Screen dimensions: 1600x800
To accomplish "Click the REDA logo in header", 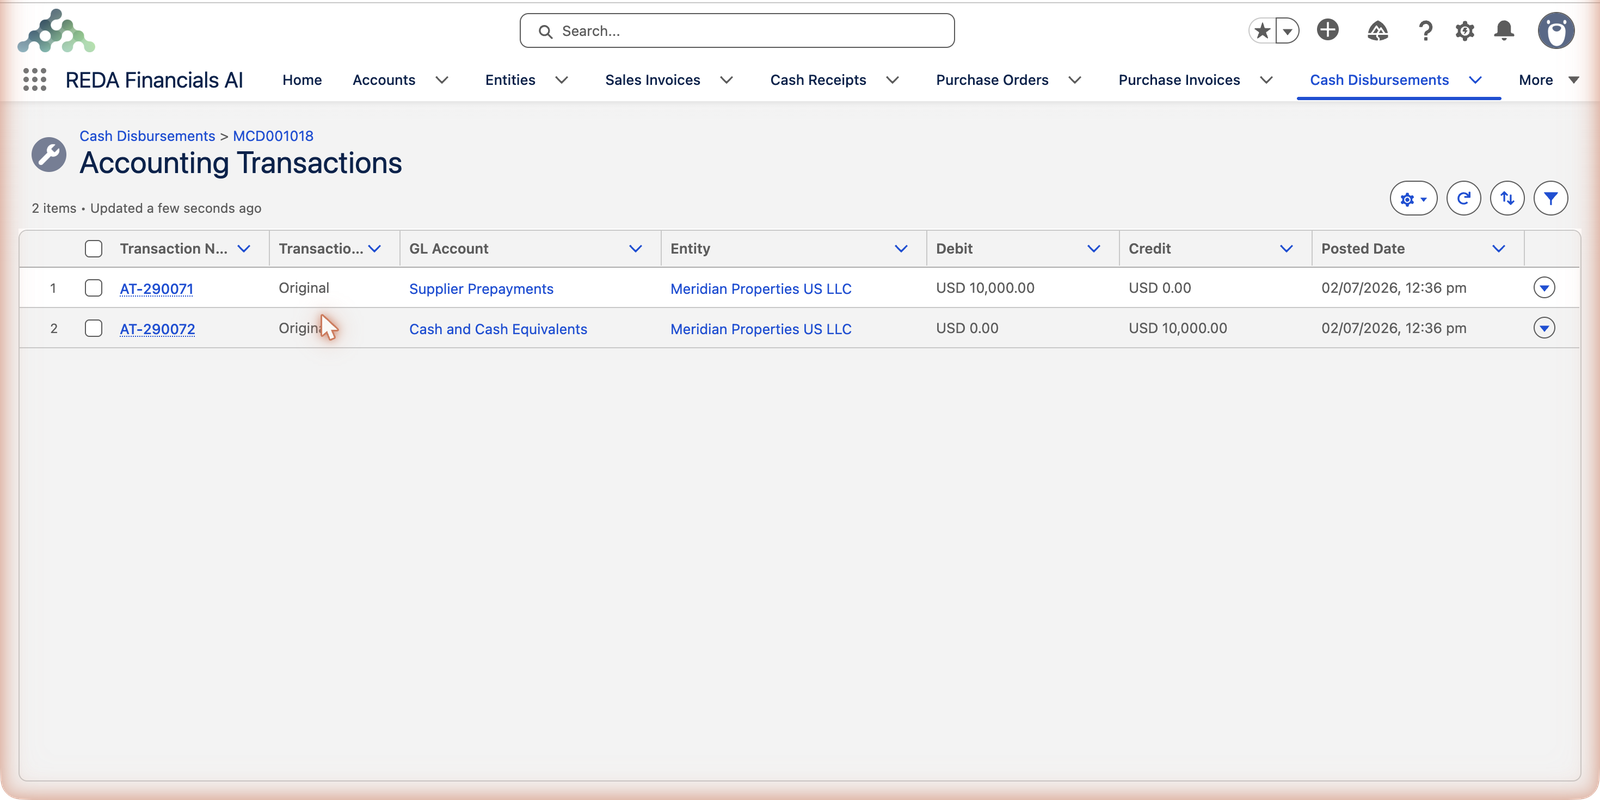I will click(x=56, y=31).
